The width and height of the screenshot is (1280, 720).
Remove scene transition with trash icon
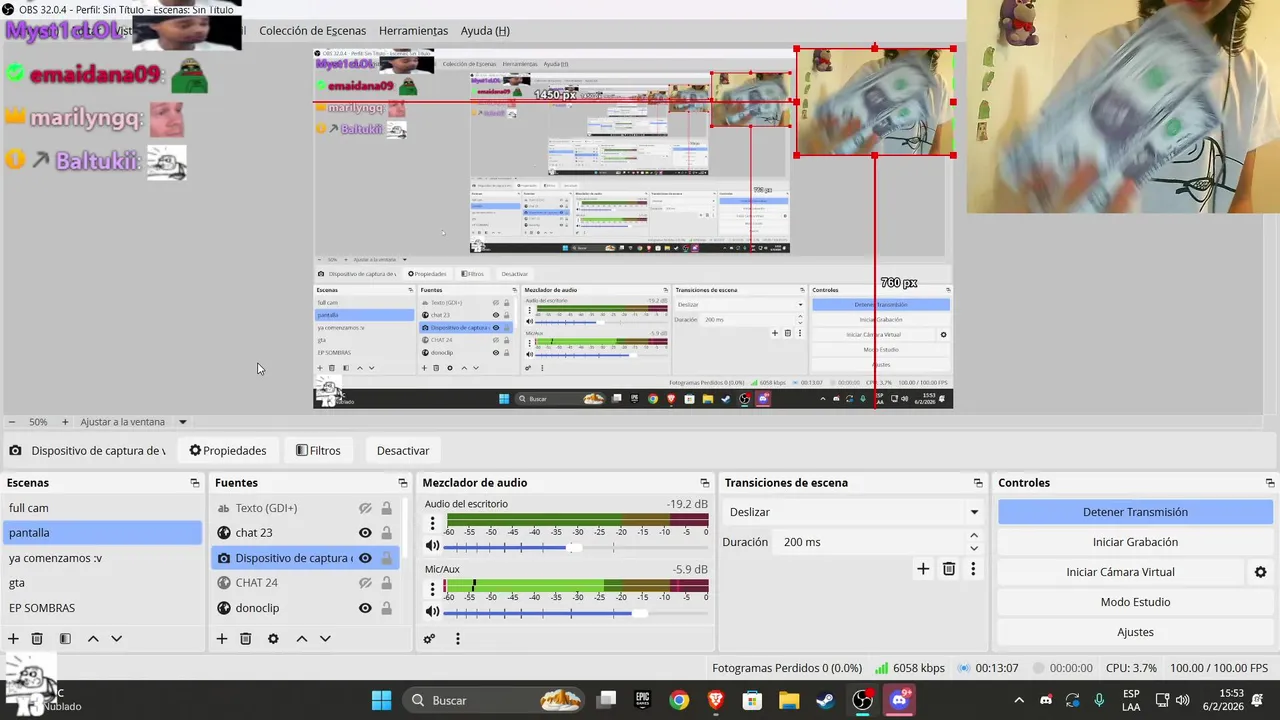[949, 569]
